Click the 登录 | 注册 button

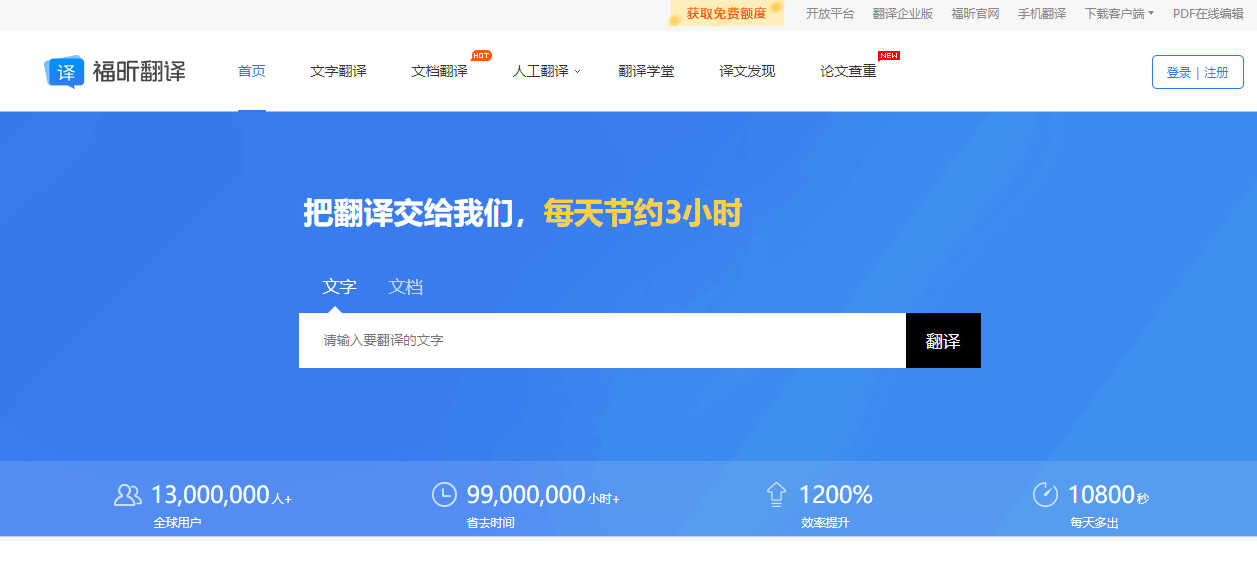click(1198, 72)
